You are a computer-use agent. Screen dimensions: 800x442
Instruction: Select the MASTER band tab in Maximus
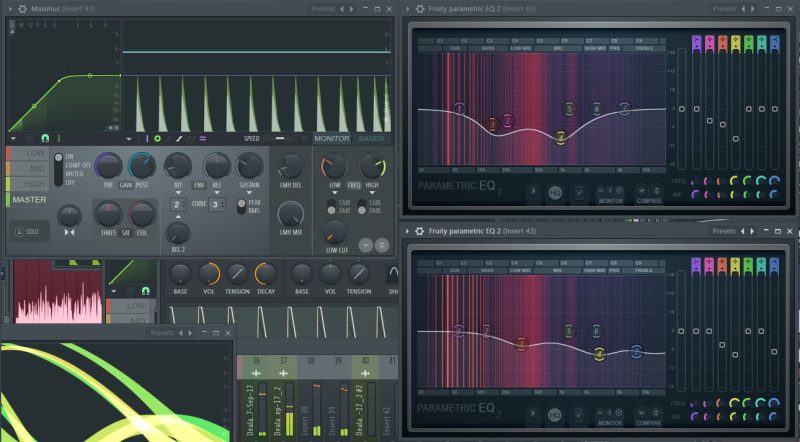coord(28,200)
